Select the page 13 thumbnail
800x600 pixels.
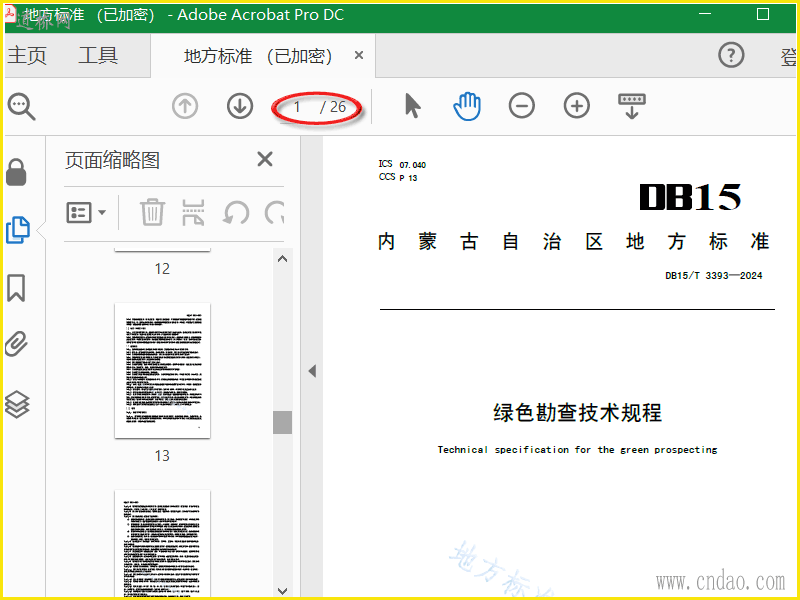162,370
